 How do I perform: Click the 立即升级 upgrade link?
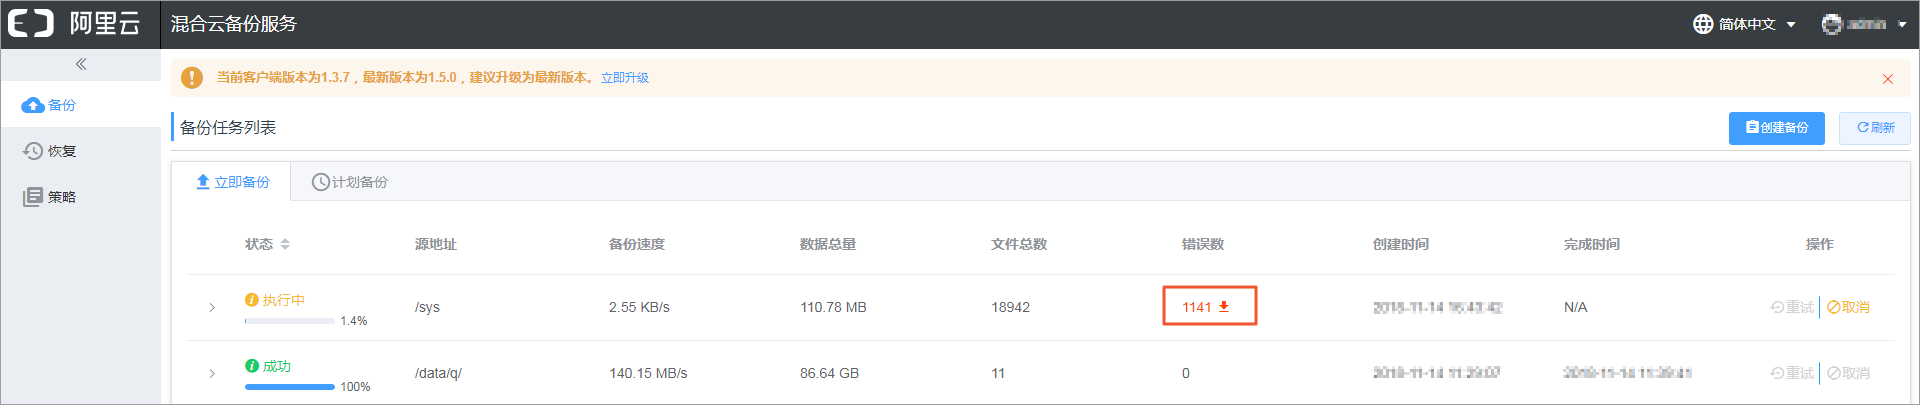coord(625,77)
